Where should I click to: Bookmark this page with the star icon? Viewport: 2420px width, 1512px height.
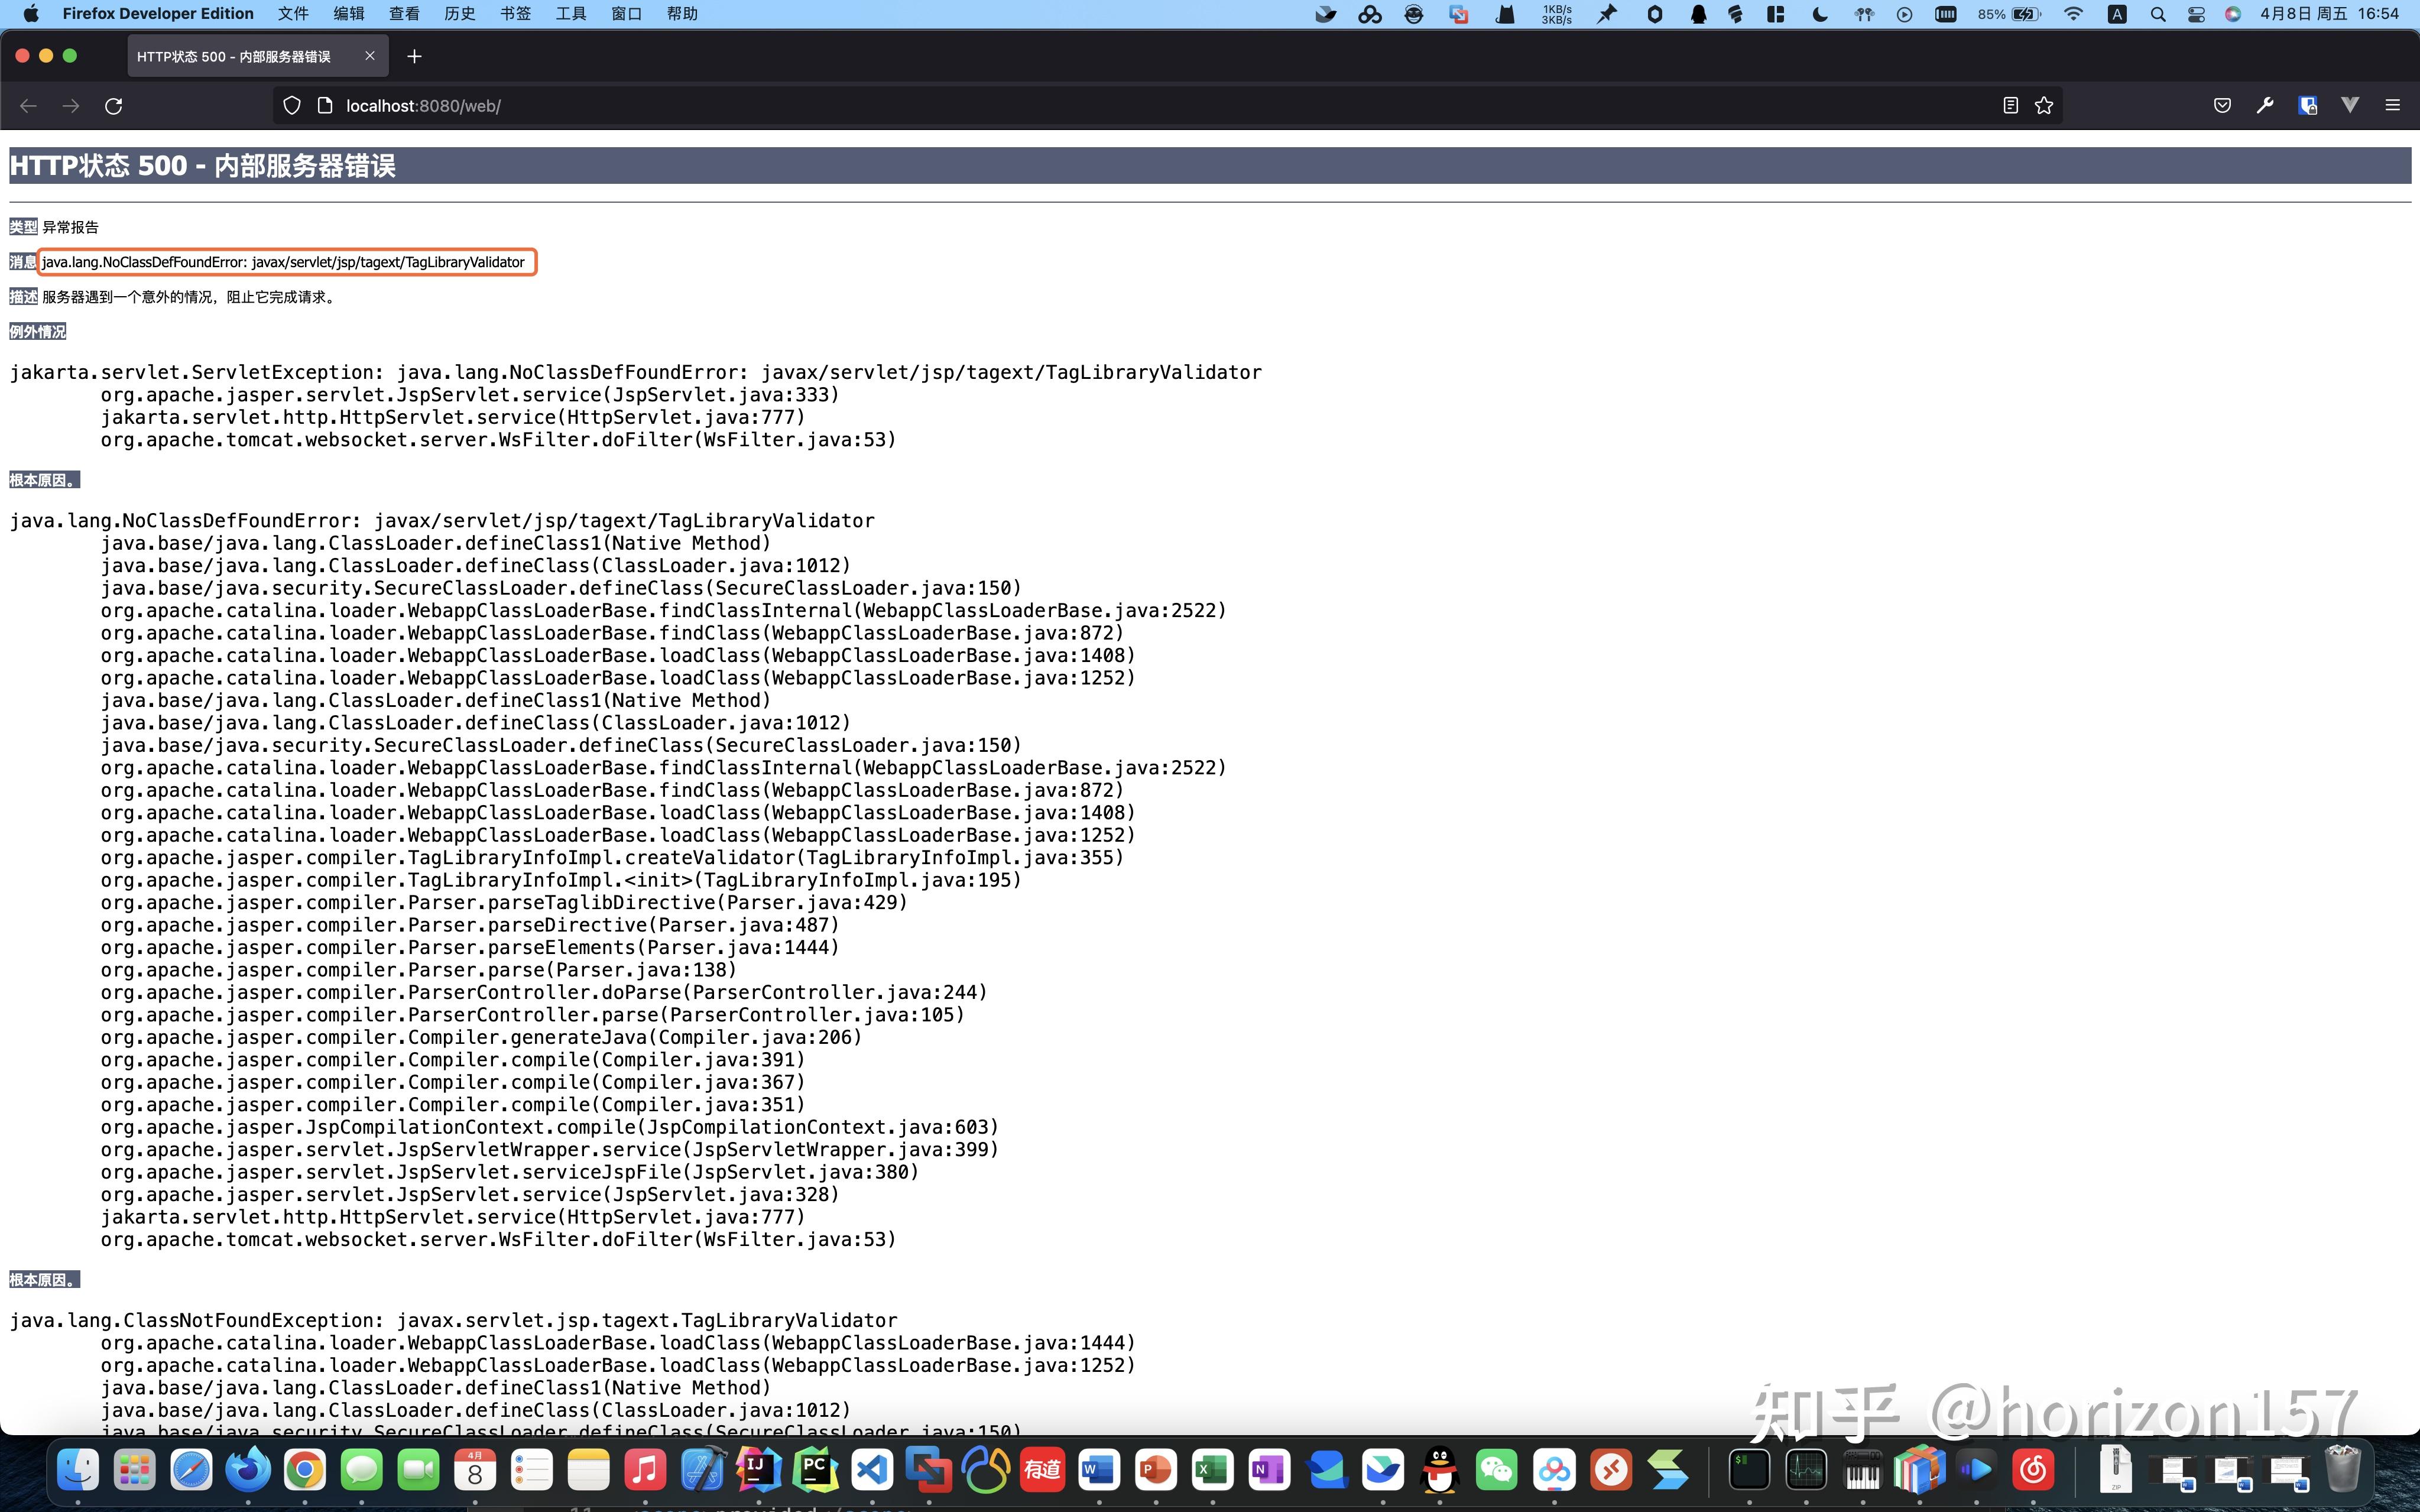click(2044, 106)
